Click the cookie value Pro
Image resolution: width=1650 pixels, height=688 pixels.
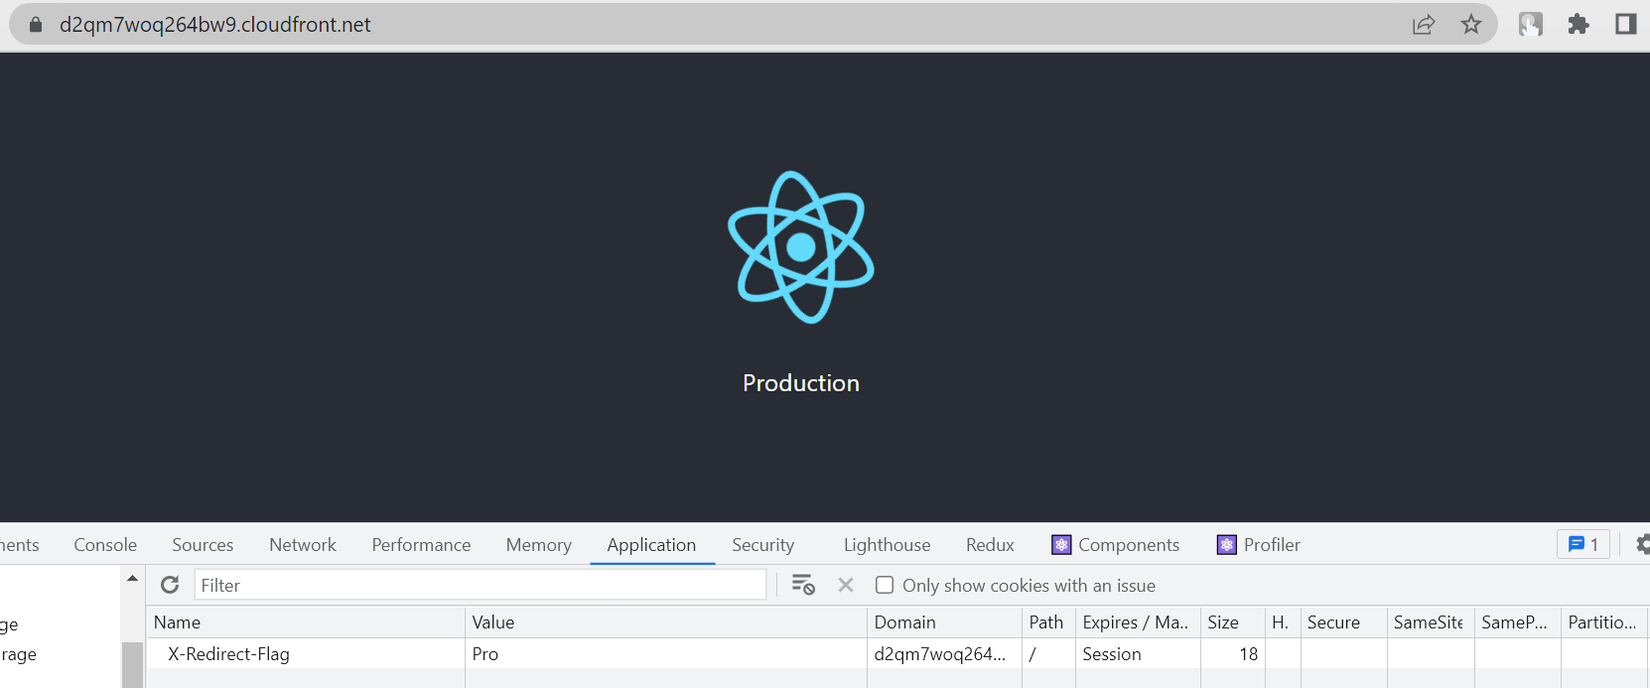coord(485,654)
